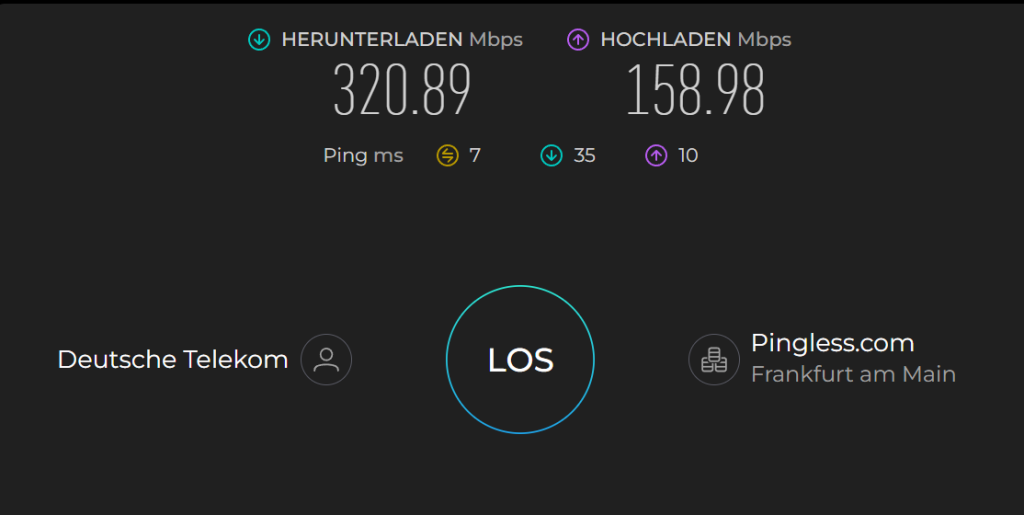Click the idle ping value 7

[x=475, y=155]
